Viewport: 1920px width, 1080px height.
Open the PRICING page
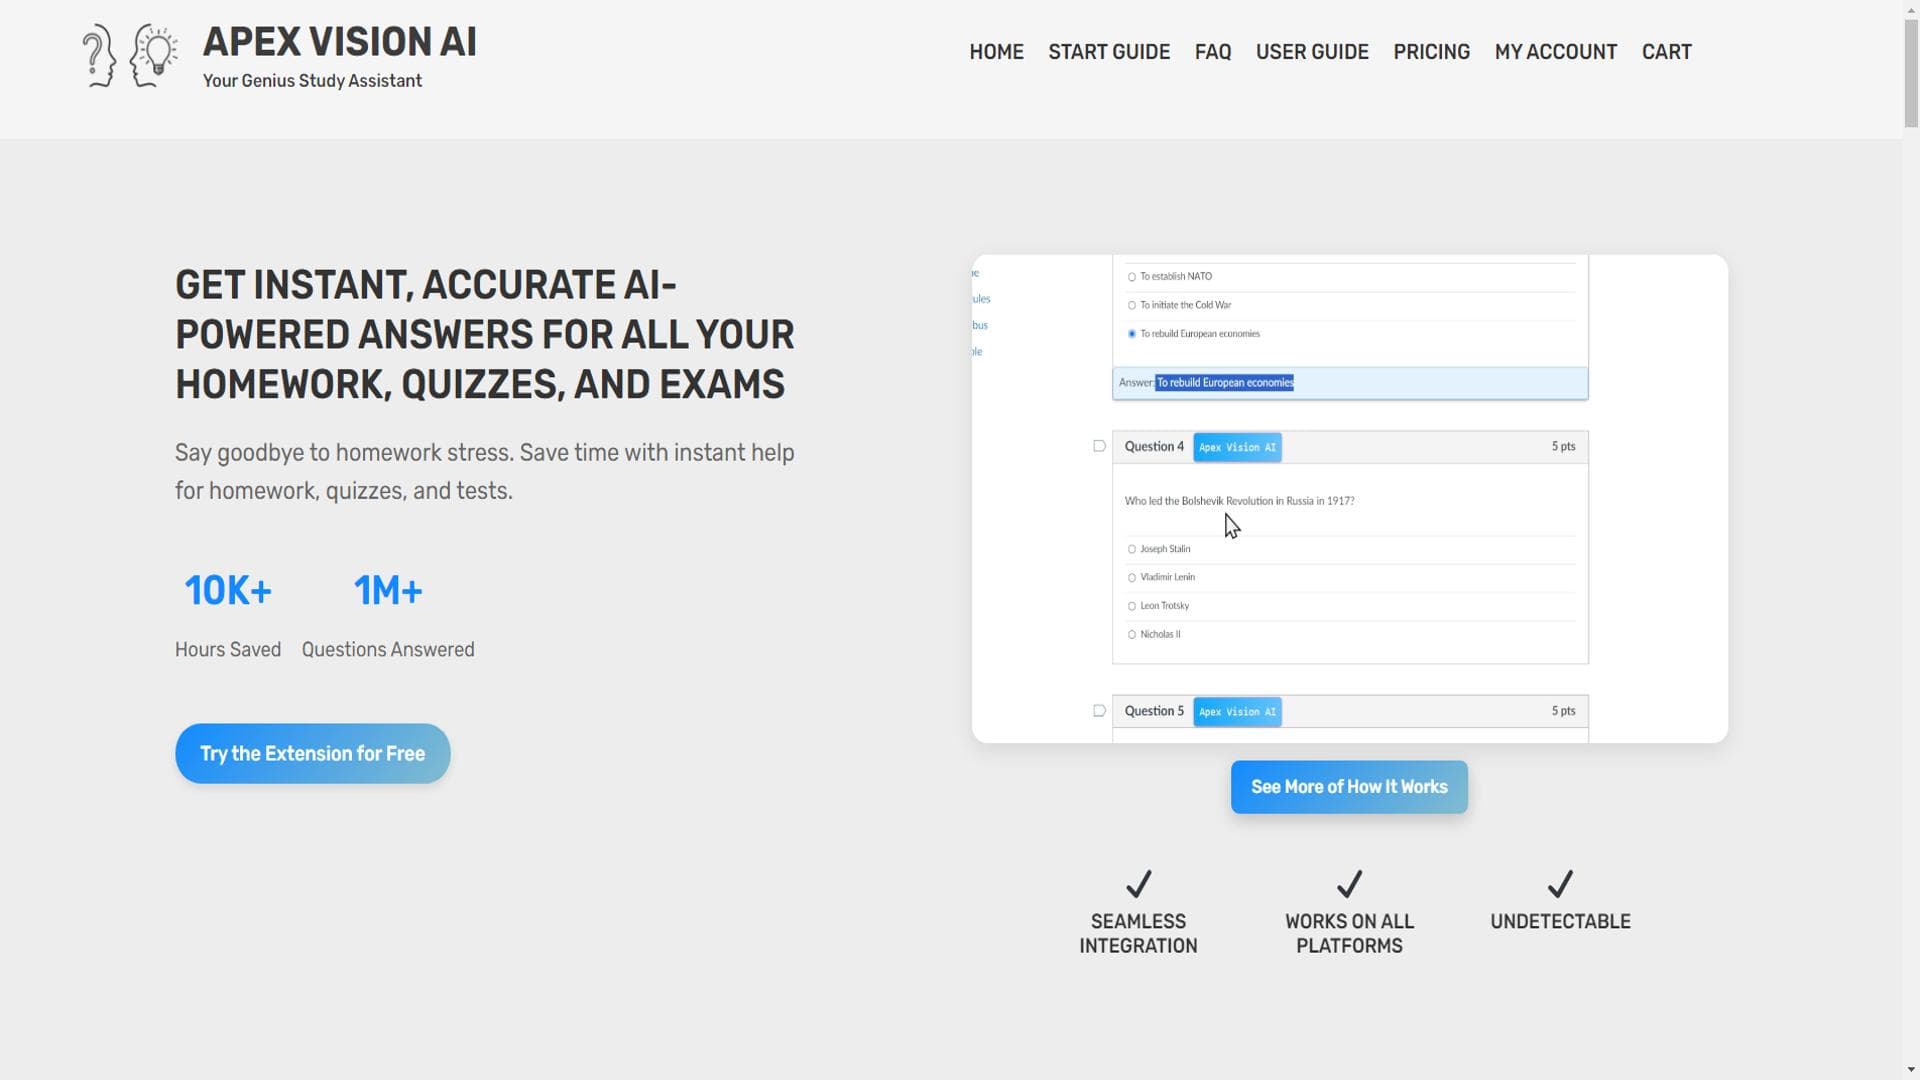pos(1431,52)
